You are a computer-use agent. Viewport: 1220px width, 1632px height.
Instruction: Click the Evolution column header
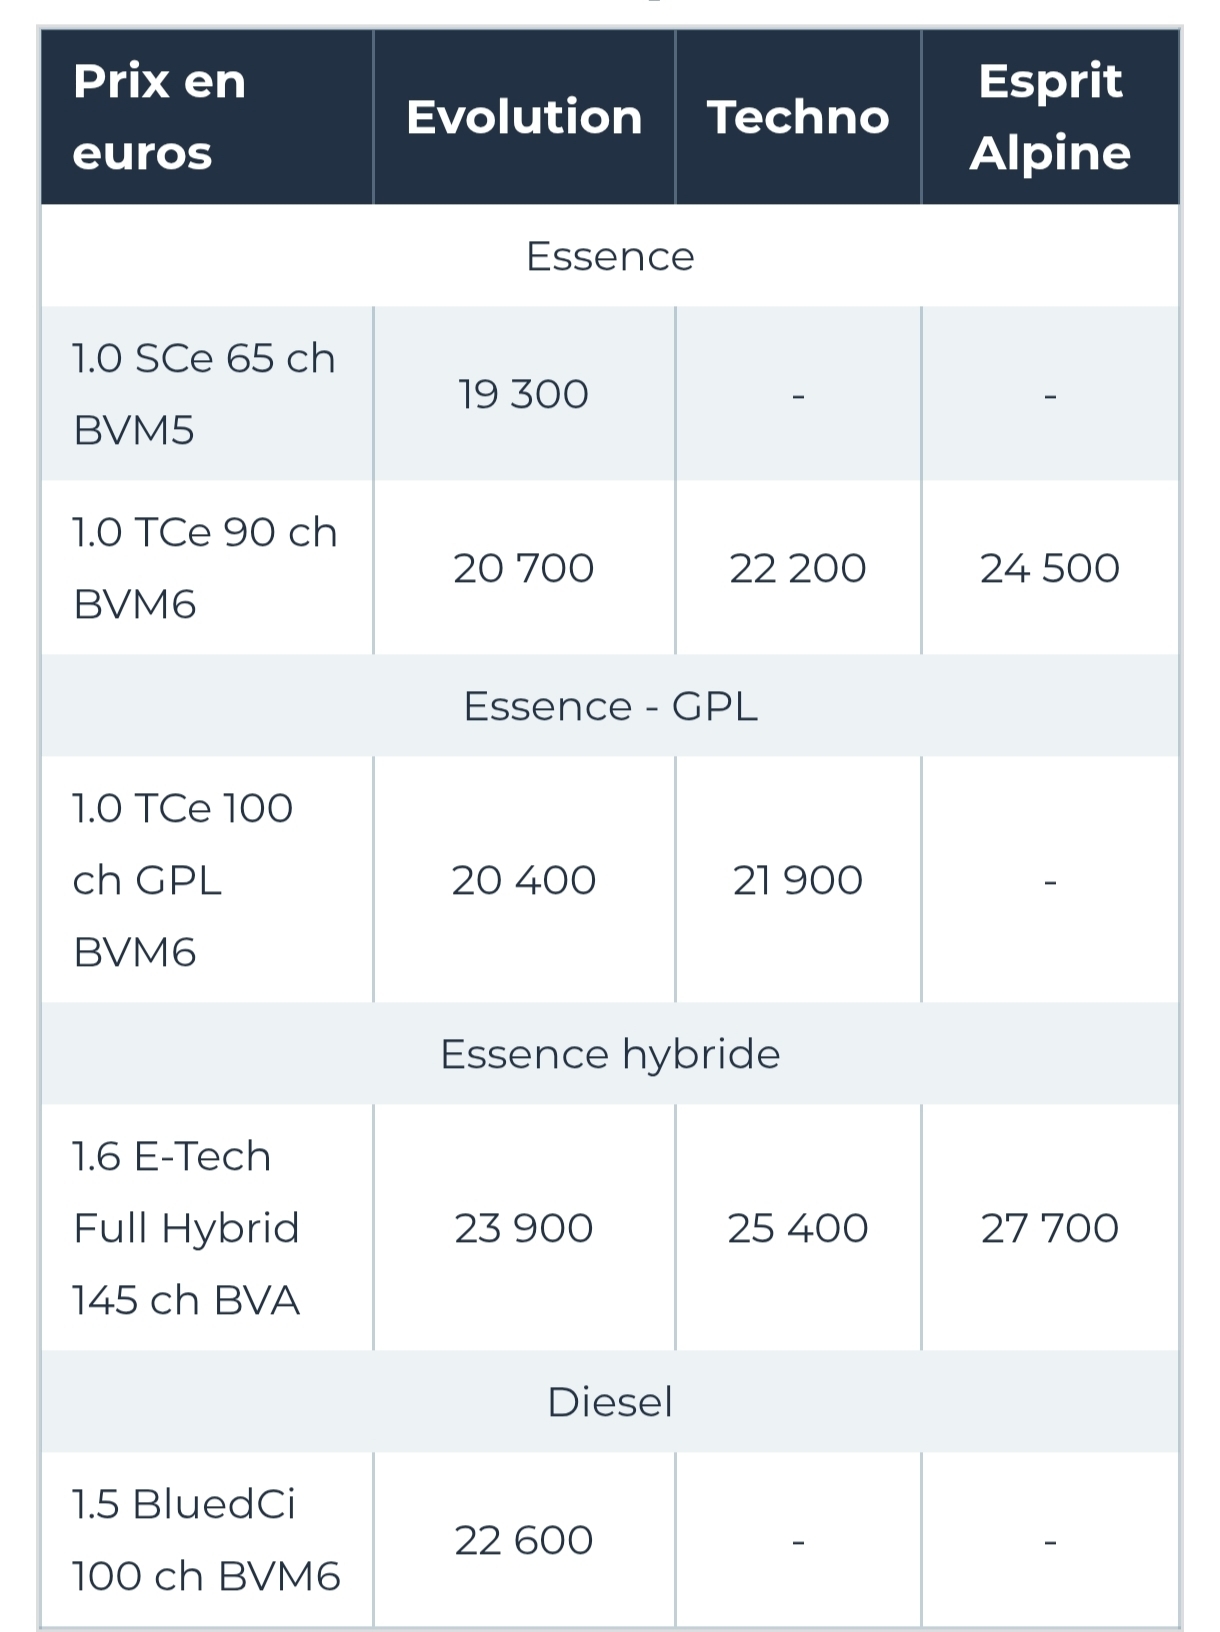524,117
